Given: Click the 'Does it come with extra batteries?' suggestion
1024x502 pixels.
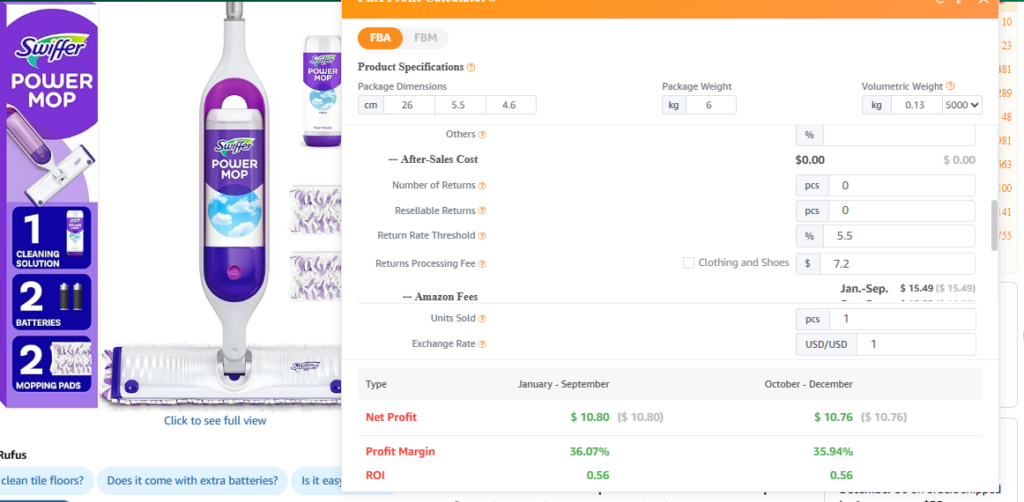Looking at the screenshot, I should point(193,481).
